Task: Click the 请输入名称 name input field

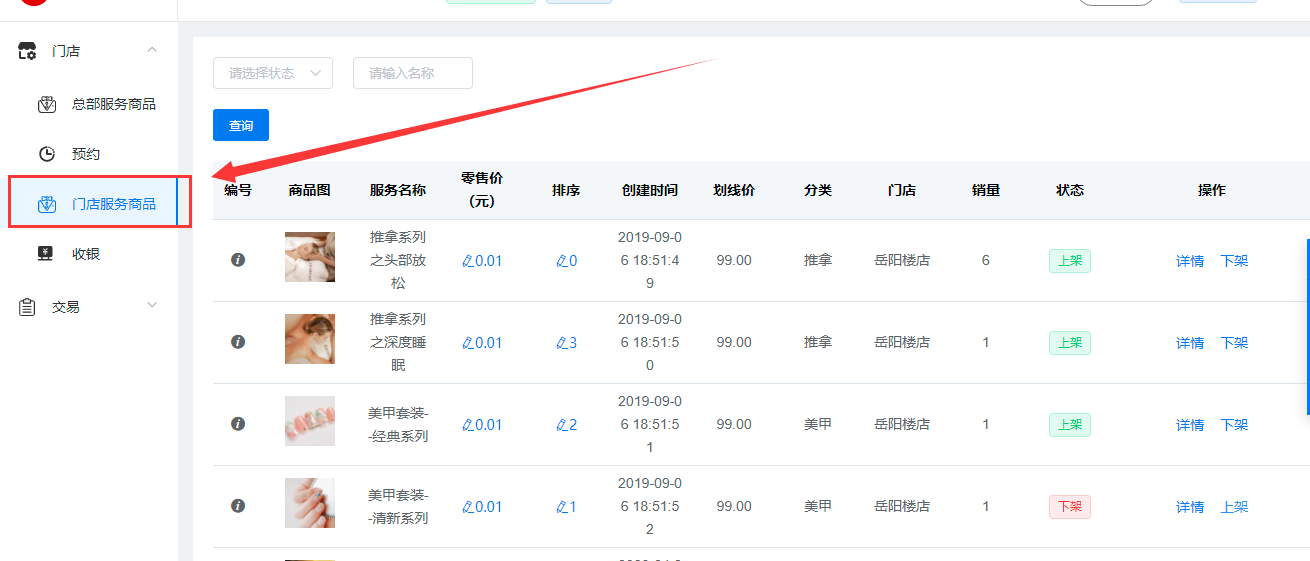Action: coord(413,73)
